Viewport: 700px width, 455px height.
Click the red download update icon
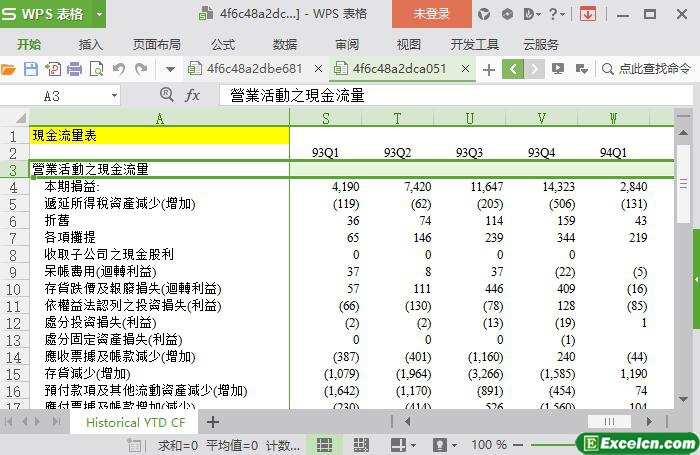point(588,14)
